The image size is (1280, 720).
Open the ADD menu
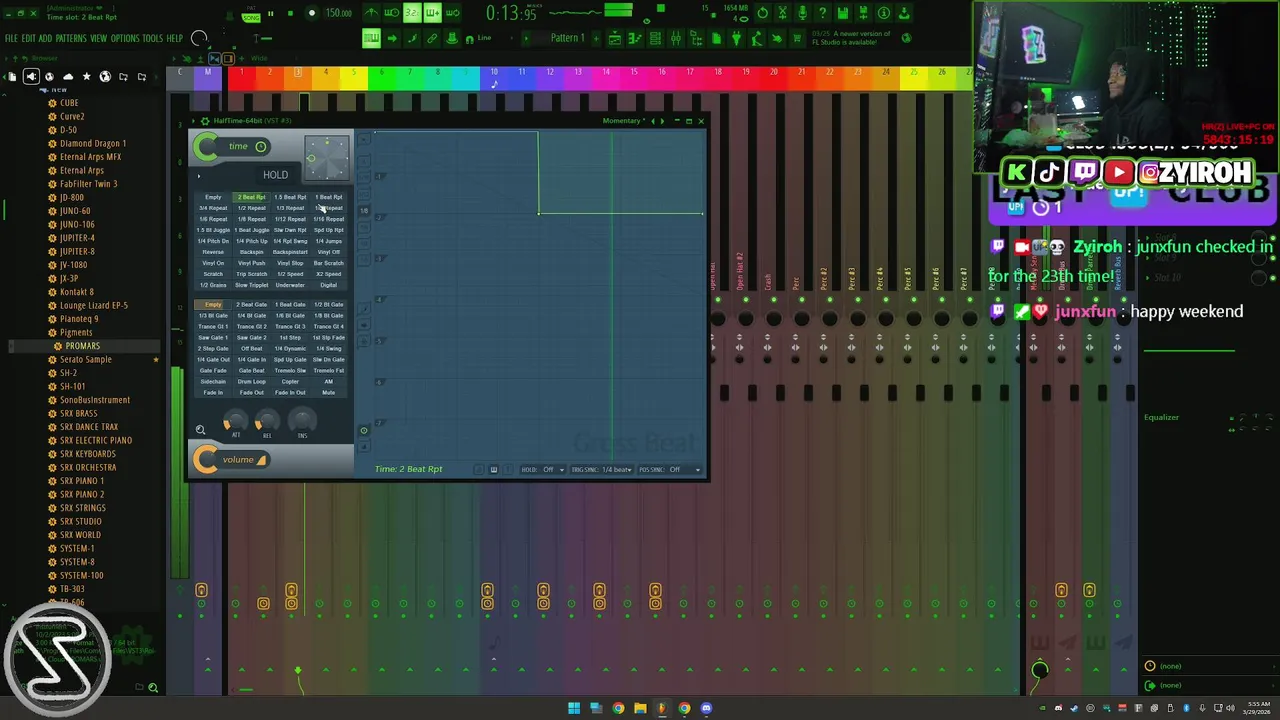[45, 39]
